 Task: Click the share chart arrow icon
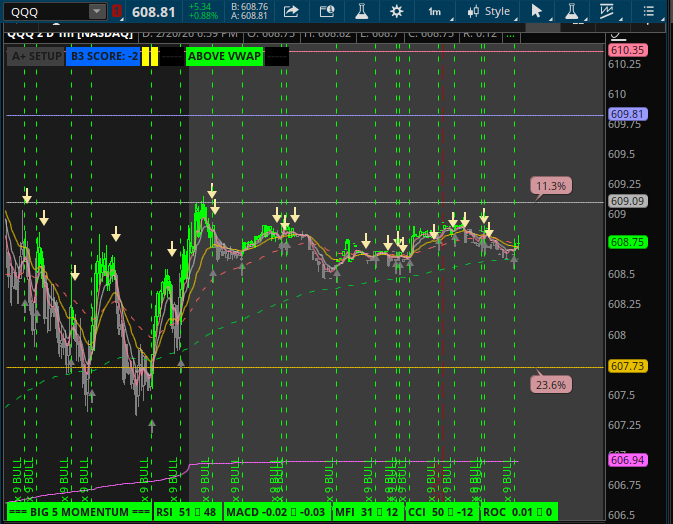point(291,12)
